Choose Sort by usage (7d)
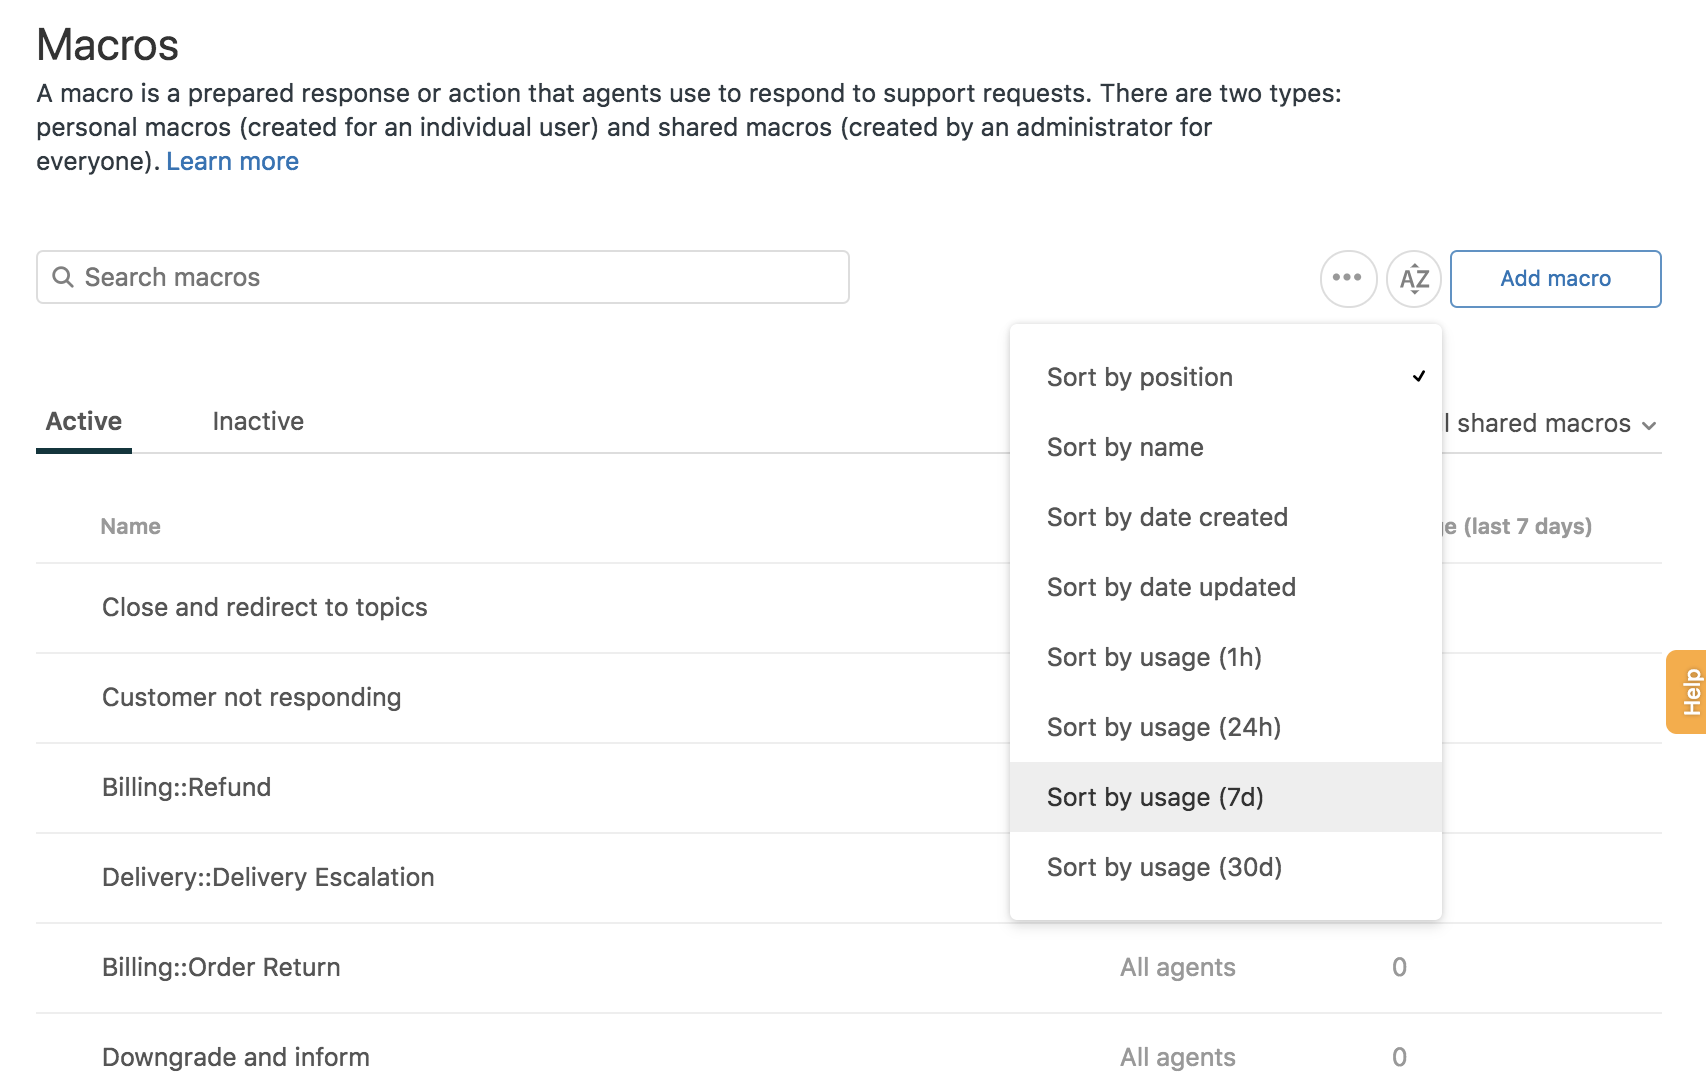 (x=1155, y=797)
